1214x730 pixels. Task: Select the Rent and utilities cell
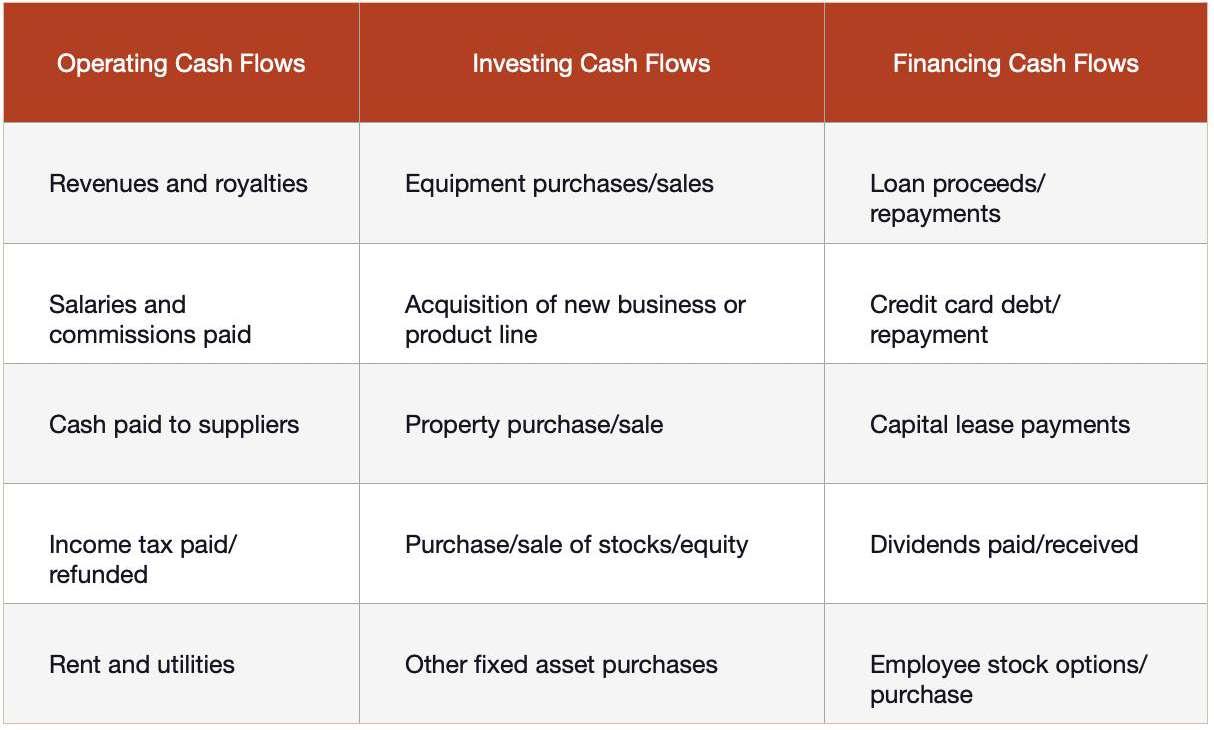(x=142, y=664)
